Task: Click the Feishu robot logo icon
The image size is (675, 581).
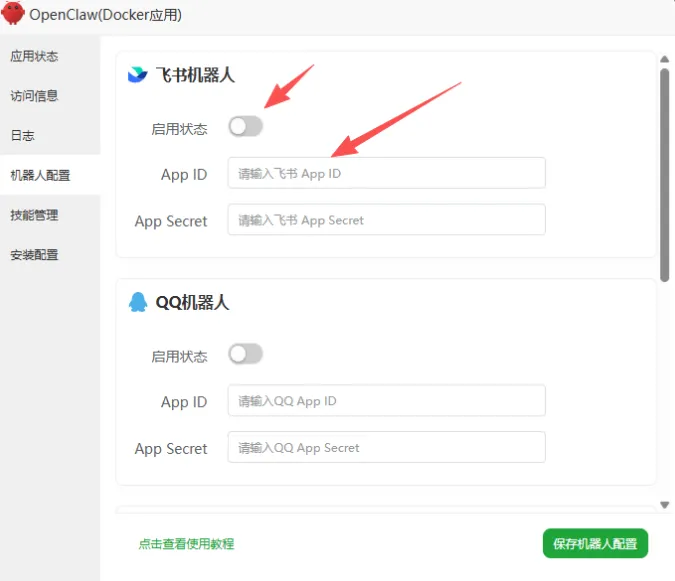Action: 137,74
